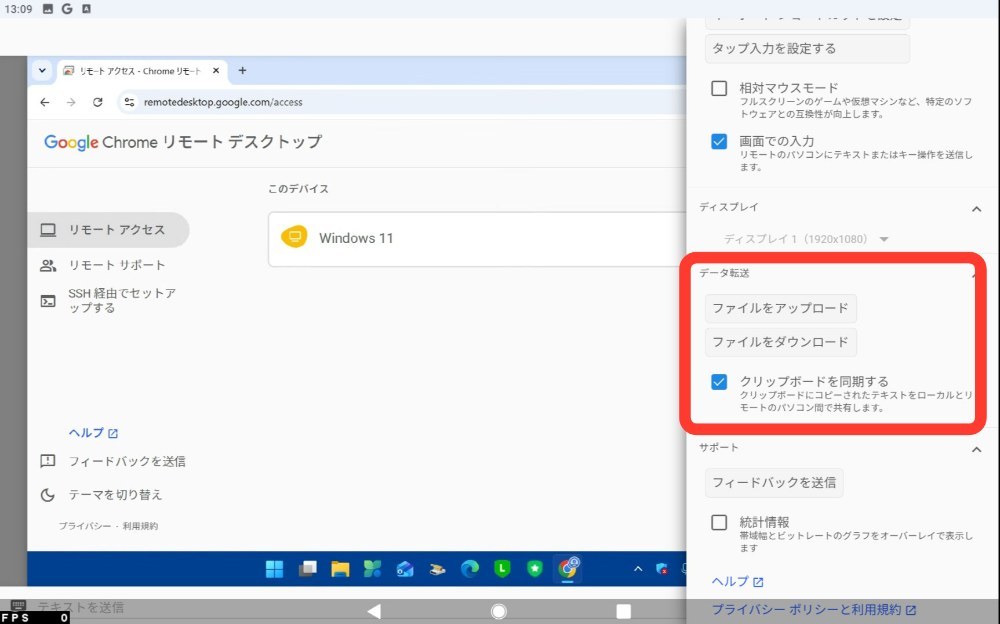Open the ヘルプ link in left sidebar
Image resolution: width=1000 pixels, height=624 pixels.
(x=93, y=433)
